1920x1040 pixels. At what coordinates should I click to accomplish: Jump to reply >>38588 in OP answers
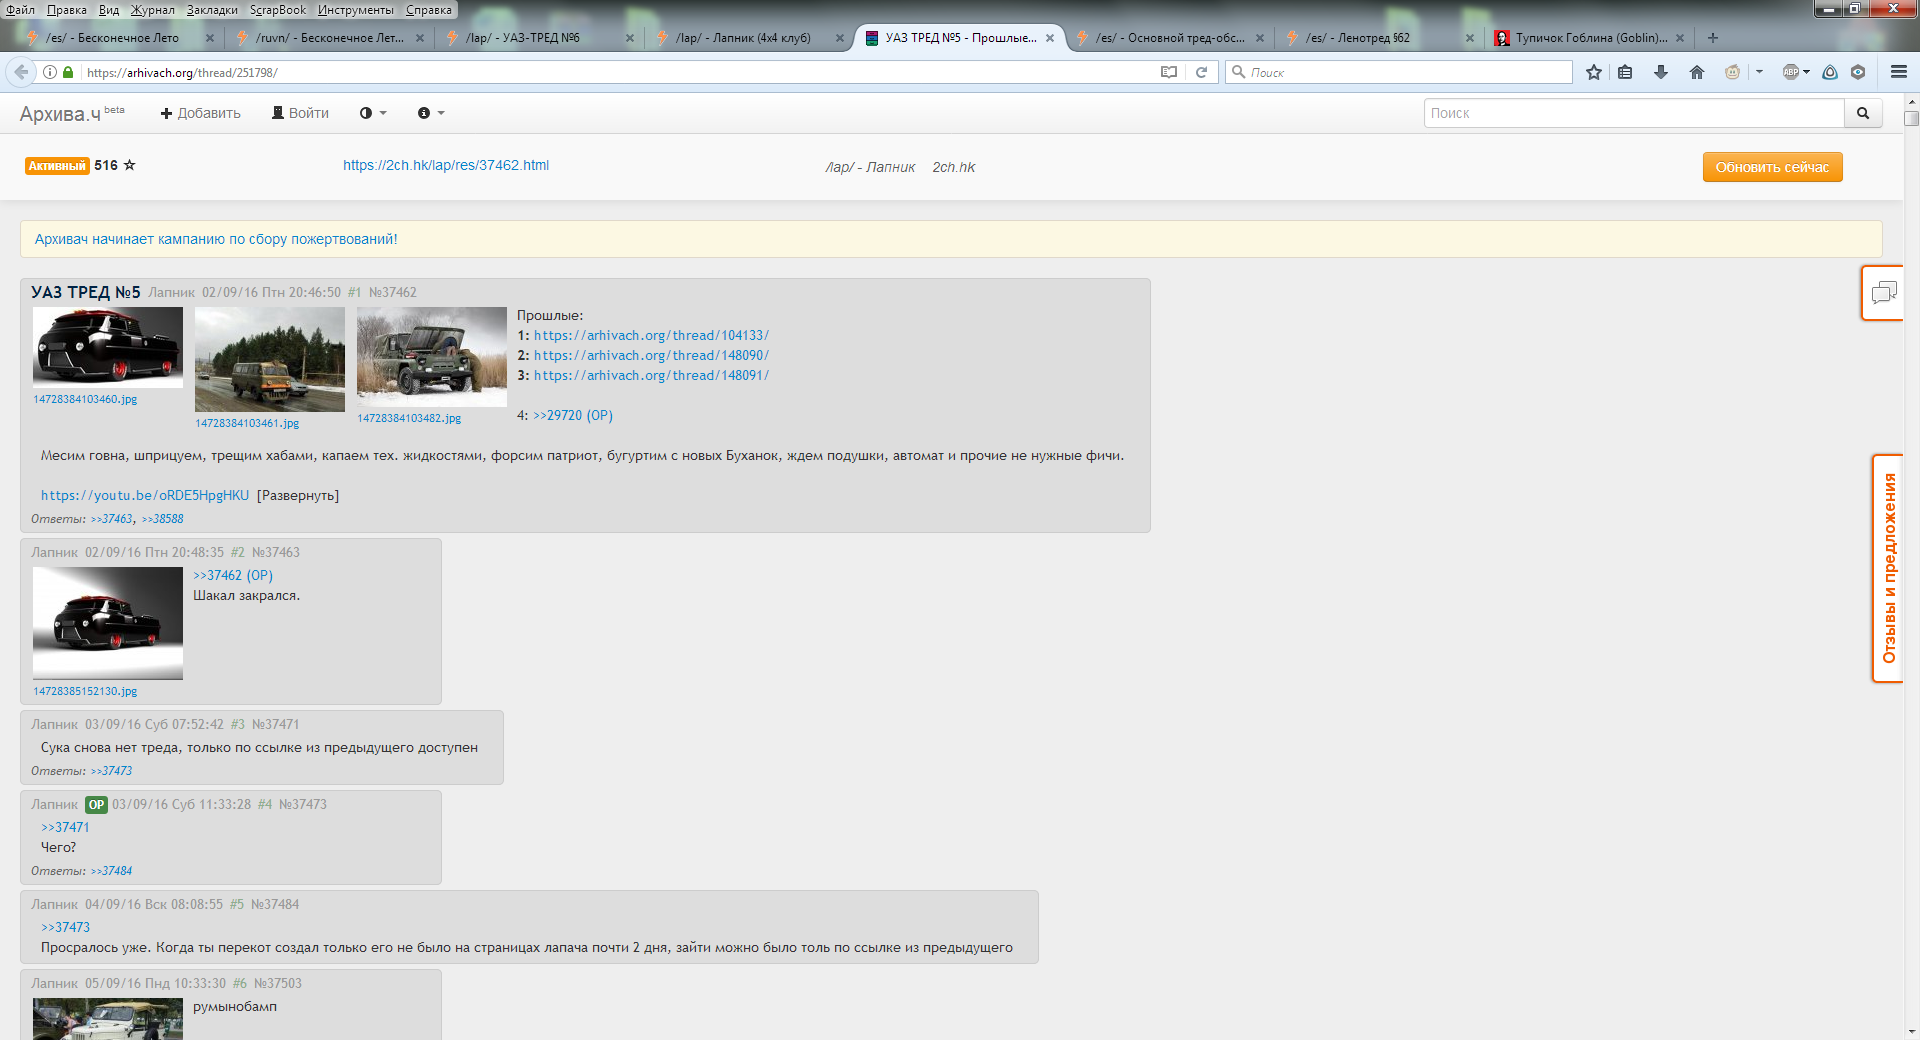(163, 519)
